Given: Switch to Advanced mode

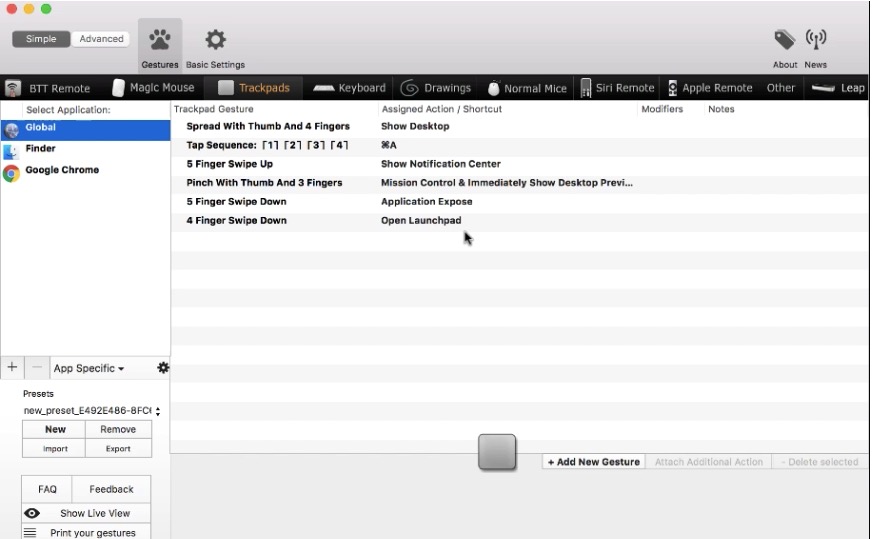Looking at the screenshot, I should click(101, 39).
